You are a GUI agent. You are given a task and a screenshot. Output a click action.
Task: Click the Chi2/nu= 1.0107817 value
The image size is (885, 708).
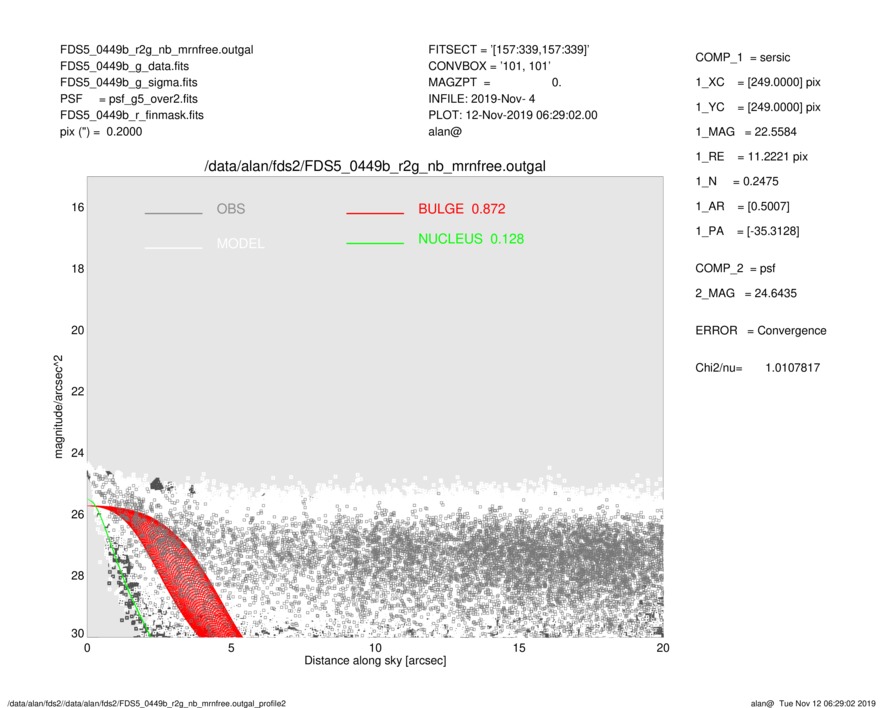[757, 368]
